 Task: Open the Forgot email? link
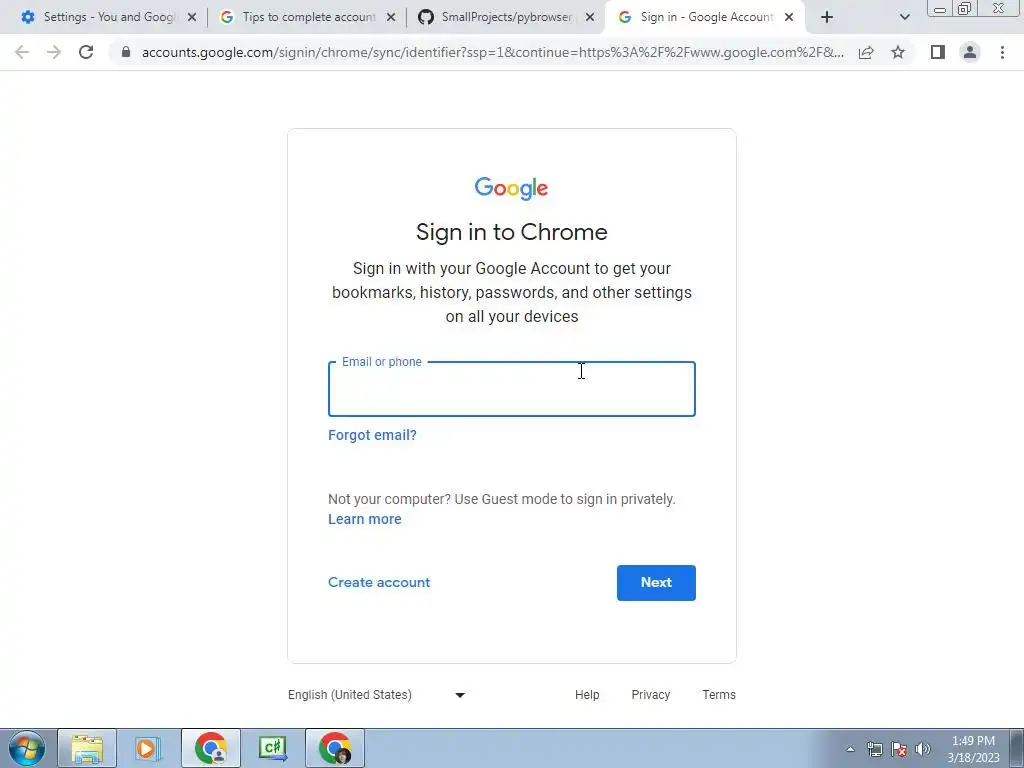coord(372,435)
